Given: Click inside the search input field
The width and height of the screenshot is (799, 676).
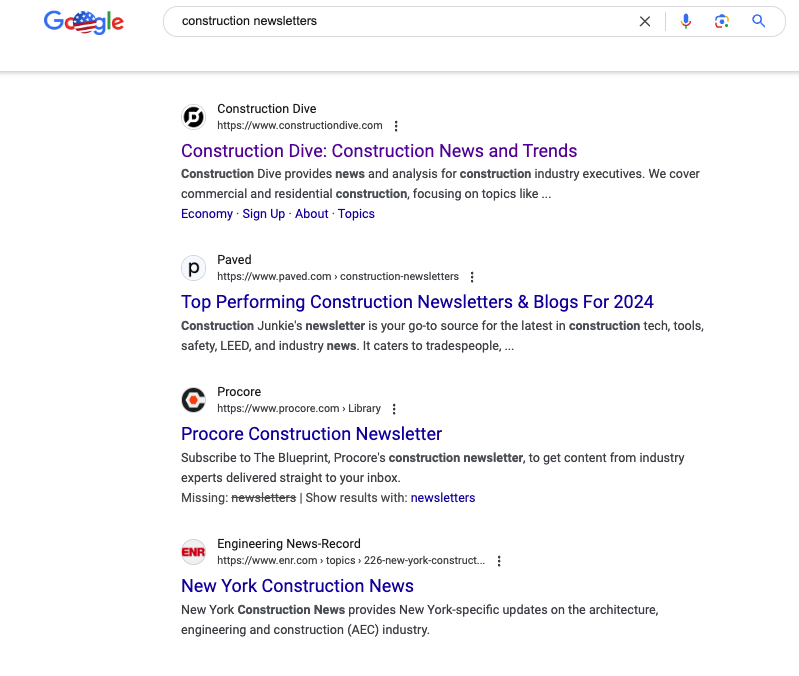Looking at the screenshot, I should click(400, 21).
